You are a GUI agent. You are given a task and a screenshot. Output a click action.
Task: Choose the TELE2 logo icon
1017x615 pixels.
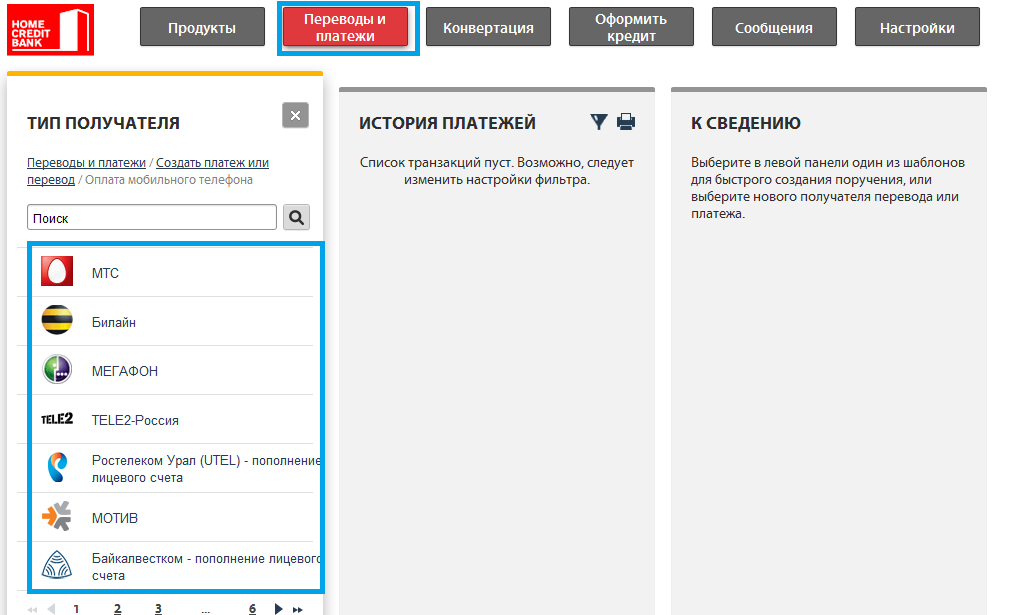pyautogui.click(x=57, y=419)
